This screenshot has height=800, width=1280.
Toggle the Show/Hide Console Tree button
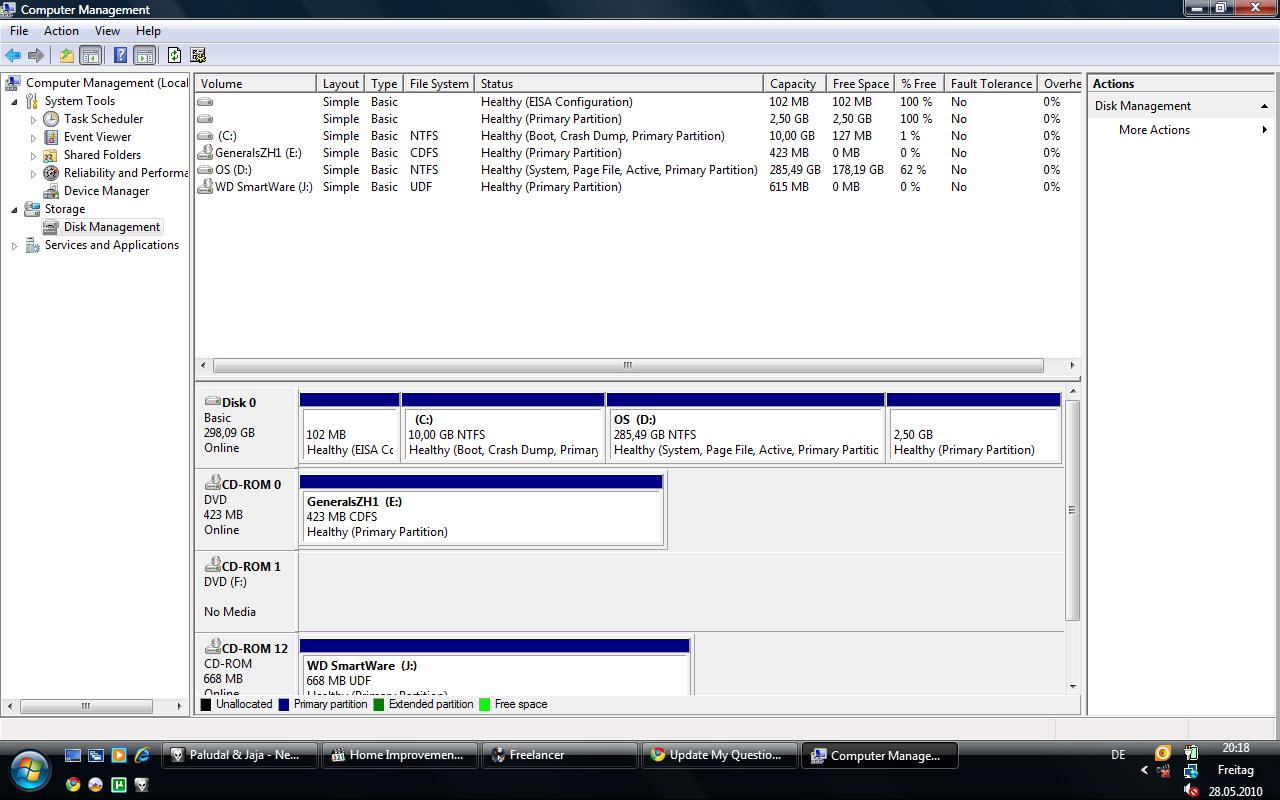[x=90, y=56]
